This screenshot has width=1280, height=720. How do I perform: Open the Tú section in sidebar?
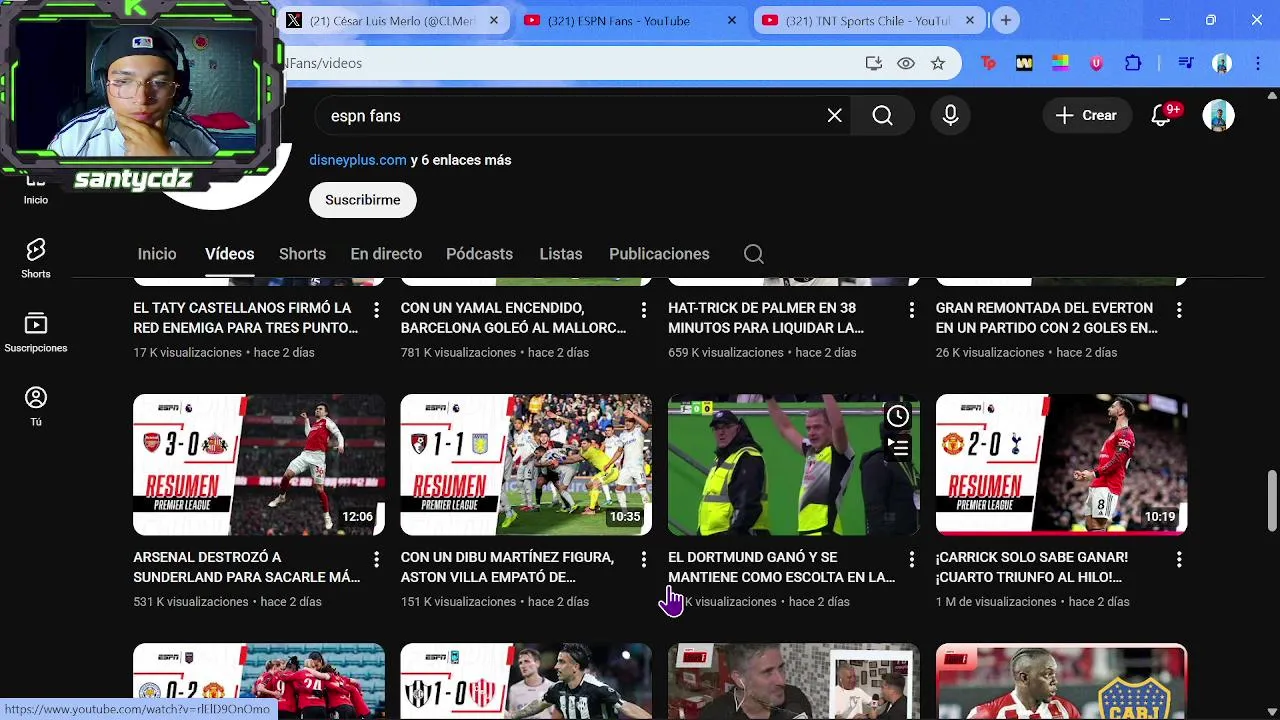tap(36, 406)
